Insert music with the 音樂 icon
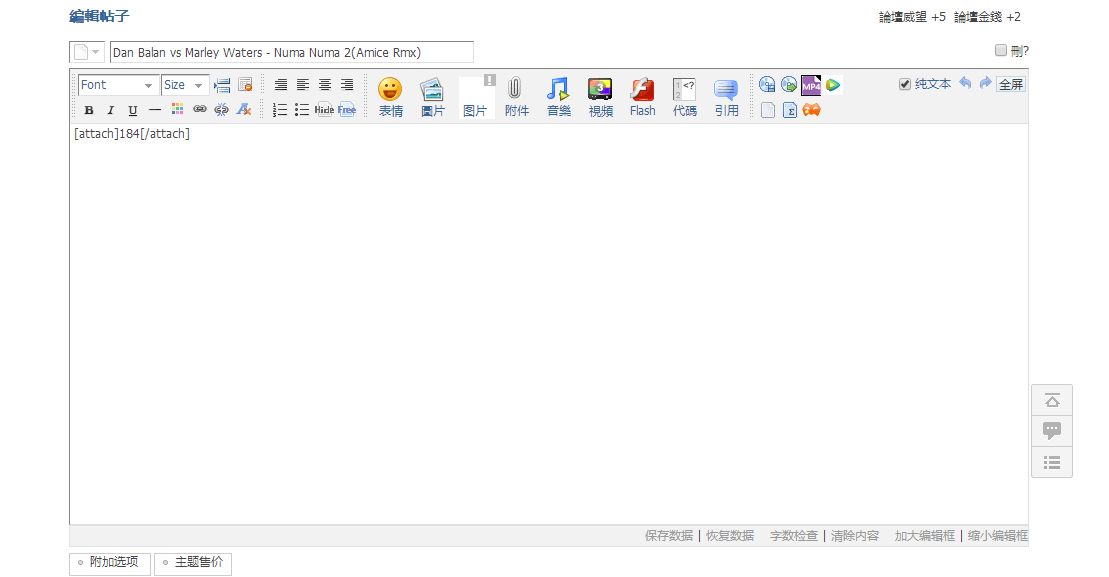The image size is (1109, 577). (558, 90)
